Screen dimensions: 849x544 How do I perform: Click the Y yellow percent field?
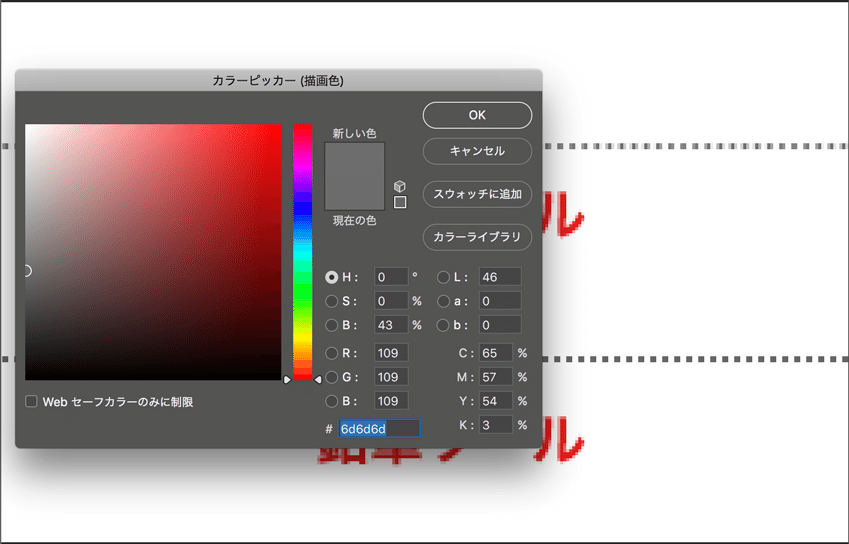pyautogui.click(x=496, y=401)
